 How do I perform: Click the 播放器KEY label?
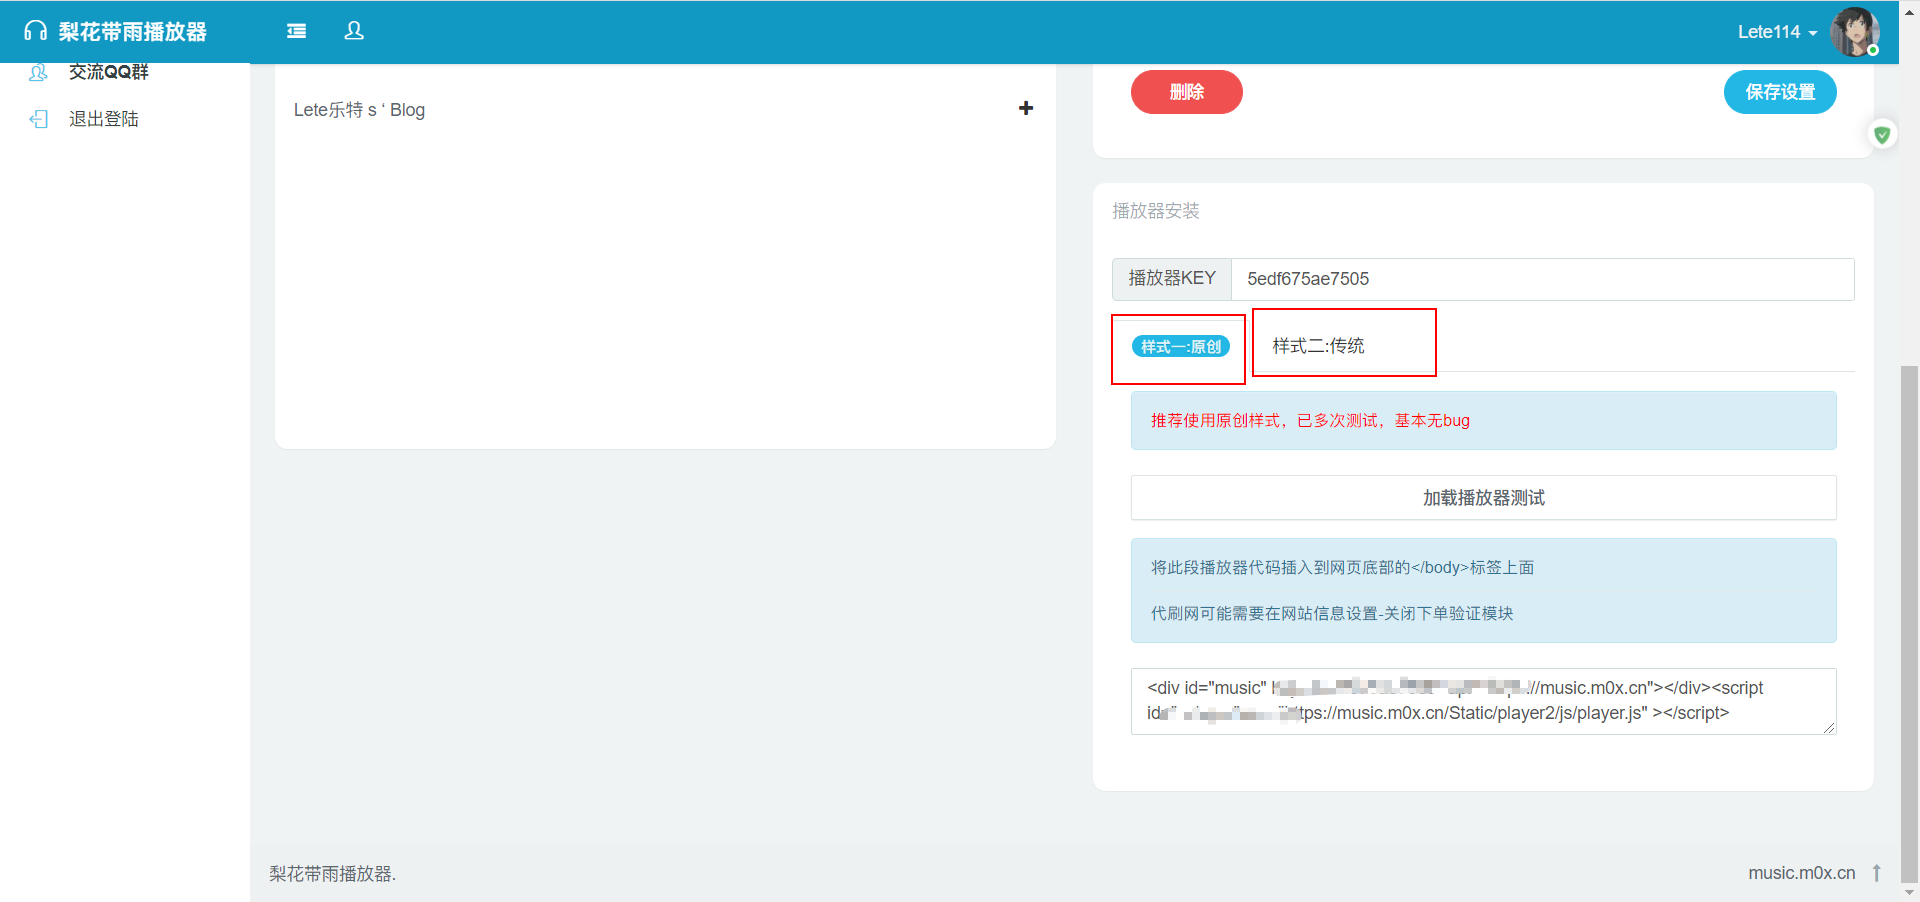pyautogui.click(x=1172, y=279)
